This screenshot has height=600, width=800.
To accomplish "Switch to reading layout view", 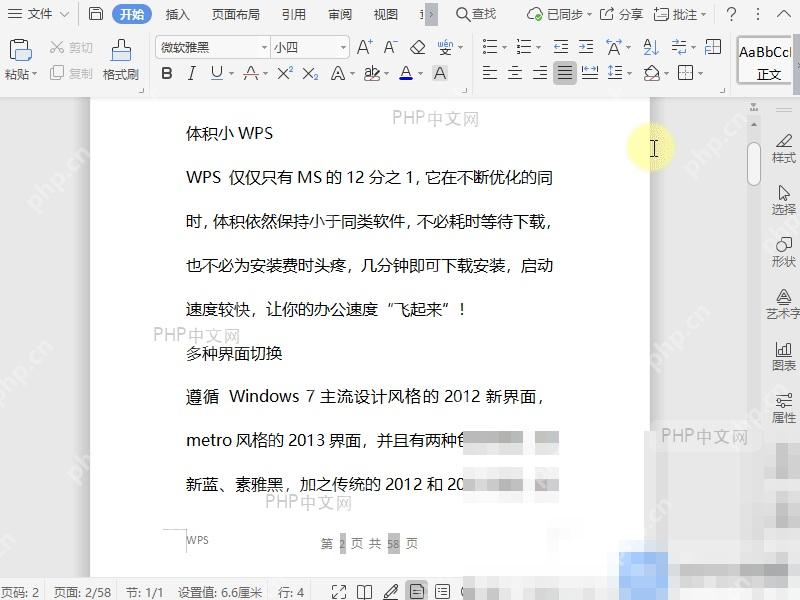I will (x=364, y=592).
